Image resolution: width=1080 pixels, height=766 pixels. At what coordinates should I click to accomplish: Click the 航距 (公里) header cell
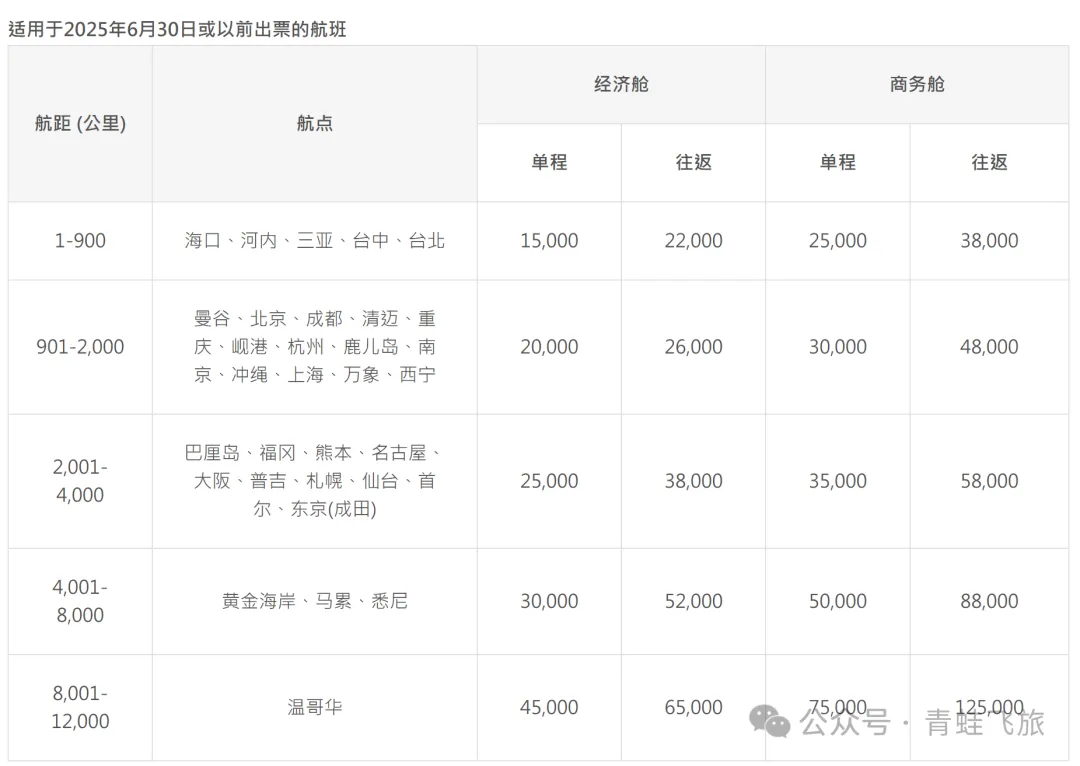(80, 124)
